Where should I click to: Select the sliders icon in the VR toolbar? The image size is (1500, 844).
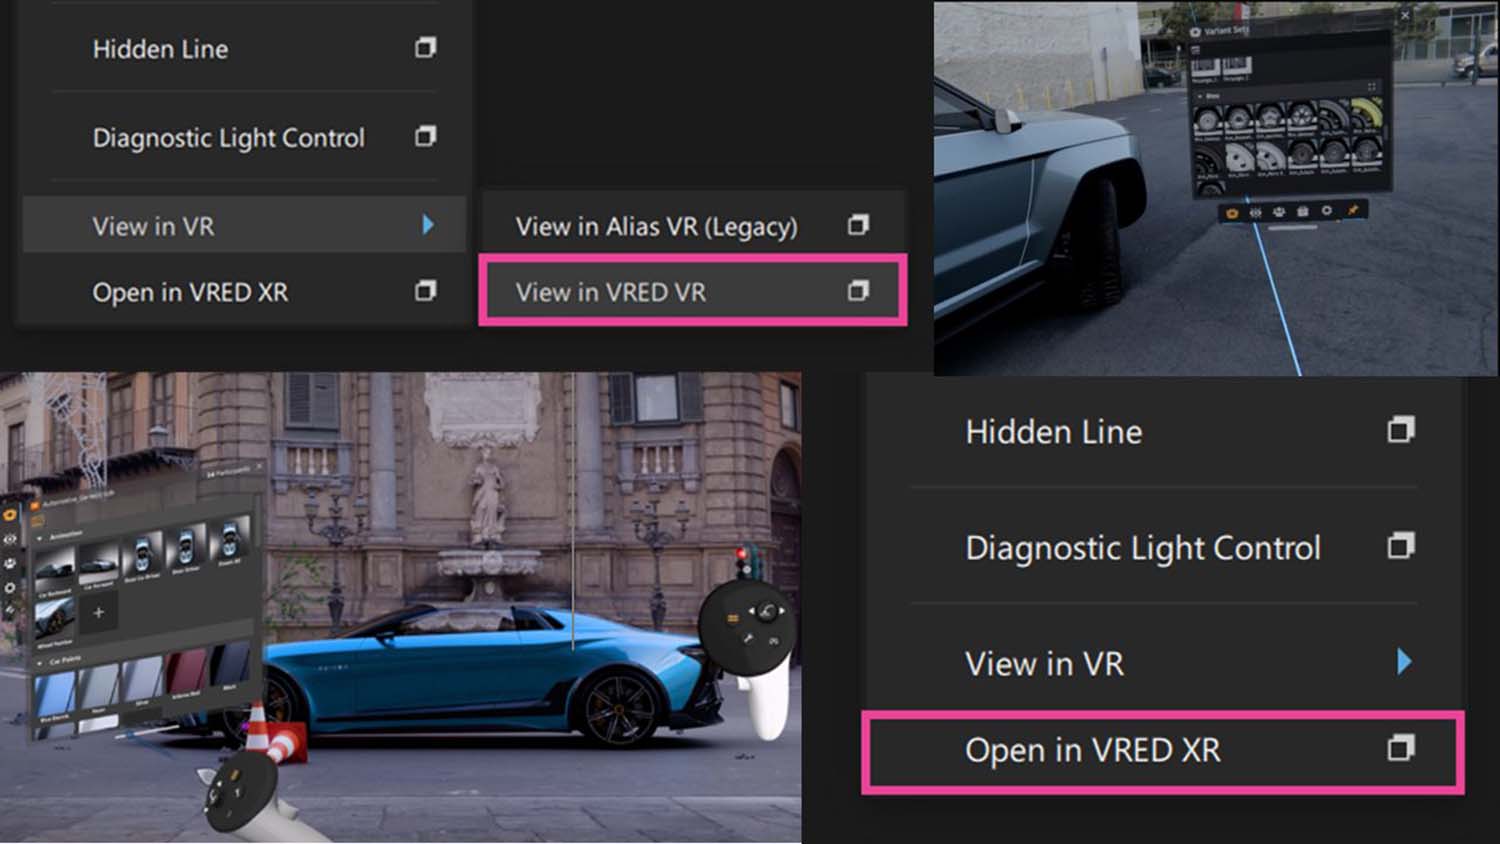[1256, 213]
